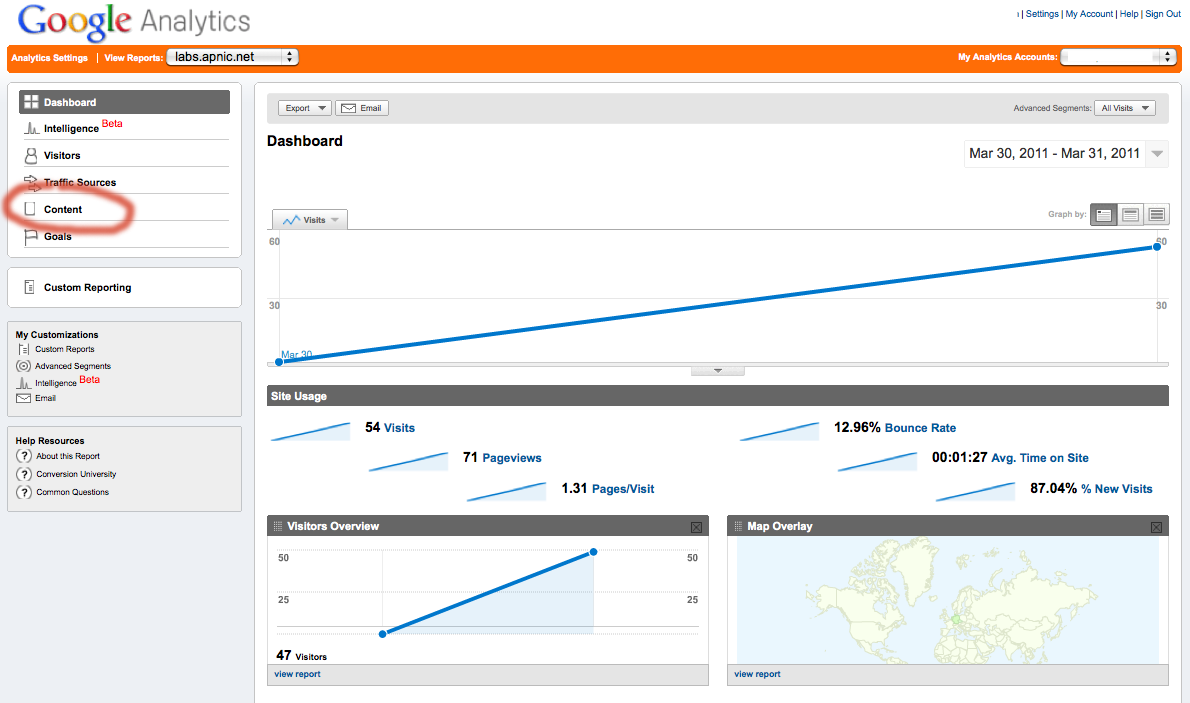Open Custom Reporting
The image size is (1190, 703).
pos(87,288)
